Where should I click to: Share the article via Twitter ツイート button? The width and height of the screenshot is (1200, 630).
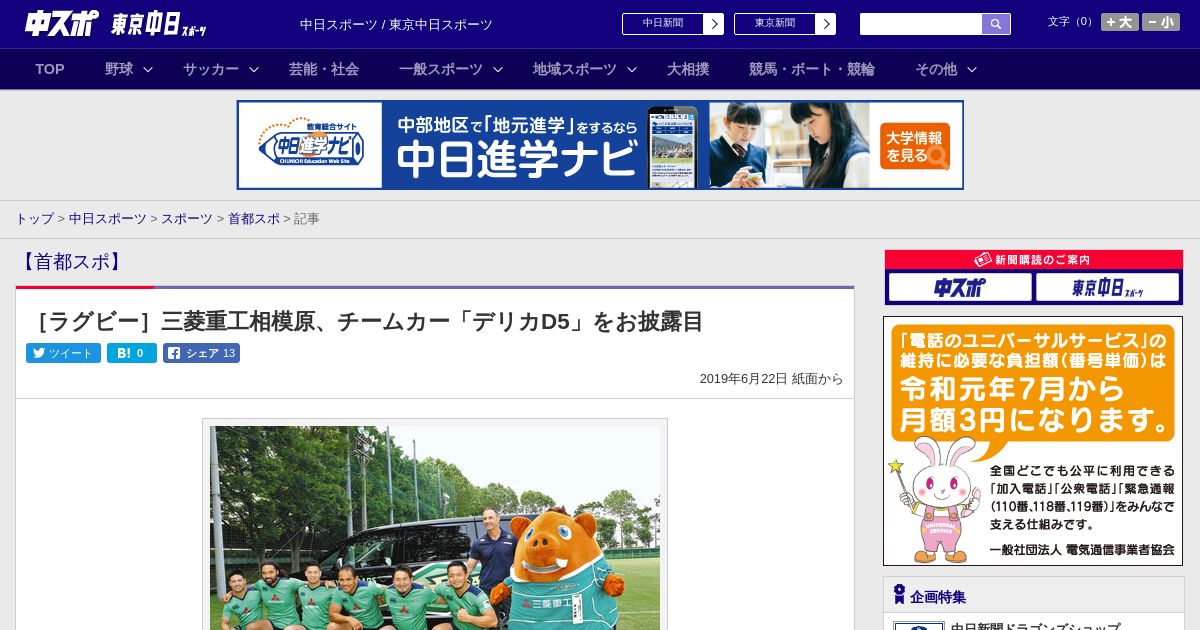pos(63,353)
